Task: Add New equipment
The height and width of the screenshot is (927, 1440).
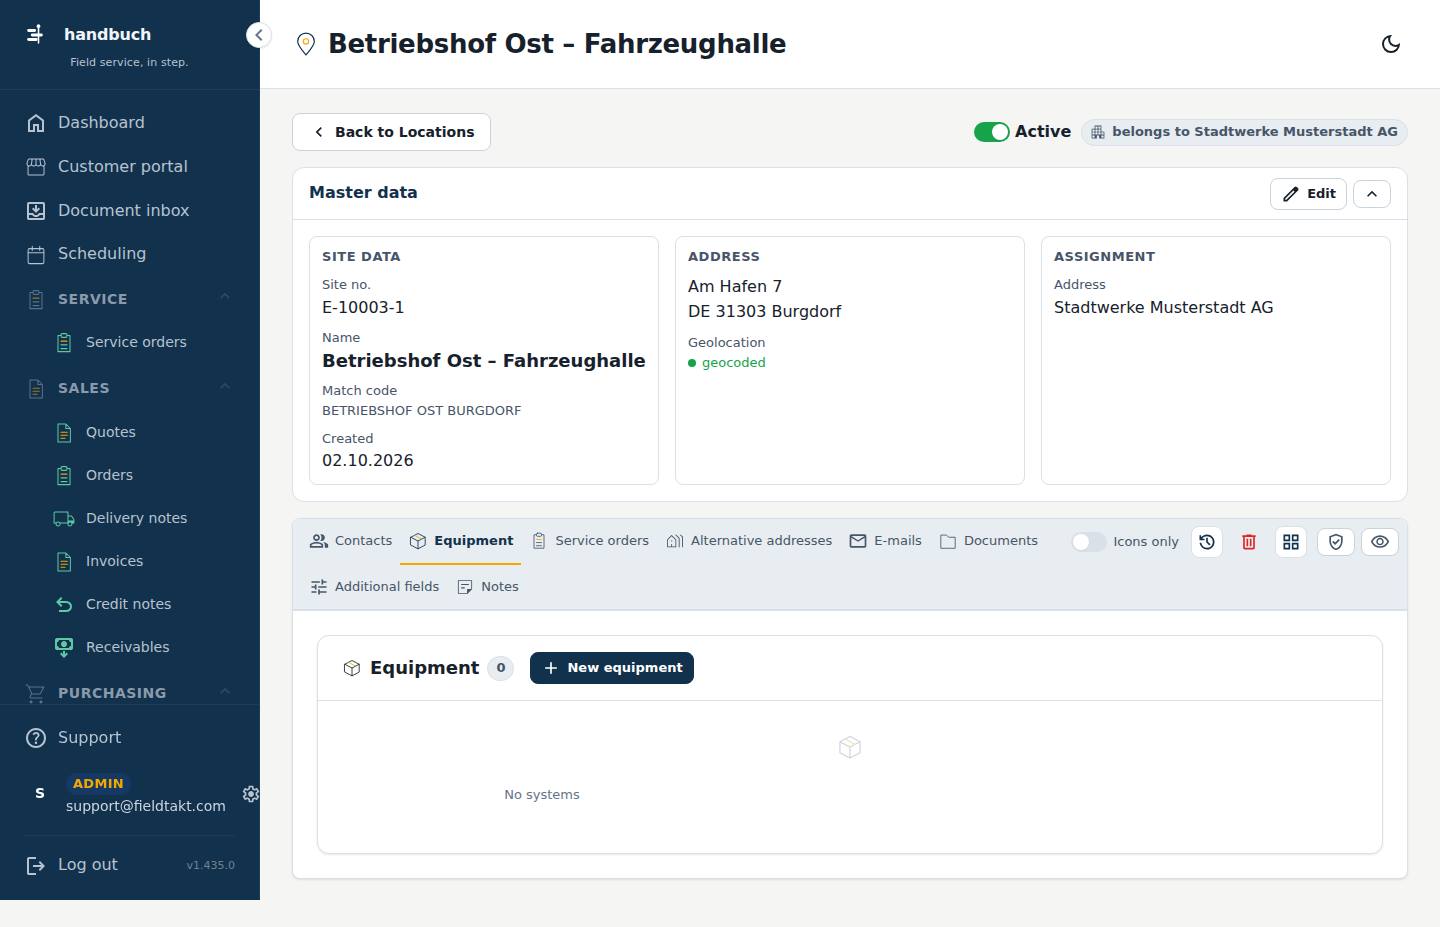Action: (x=612, y=668)
